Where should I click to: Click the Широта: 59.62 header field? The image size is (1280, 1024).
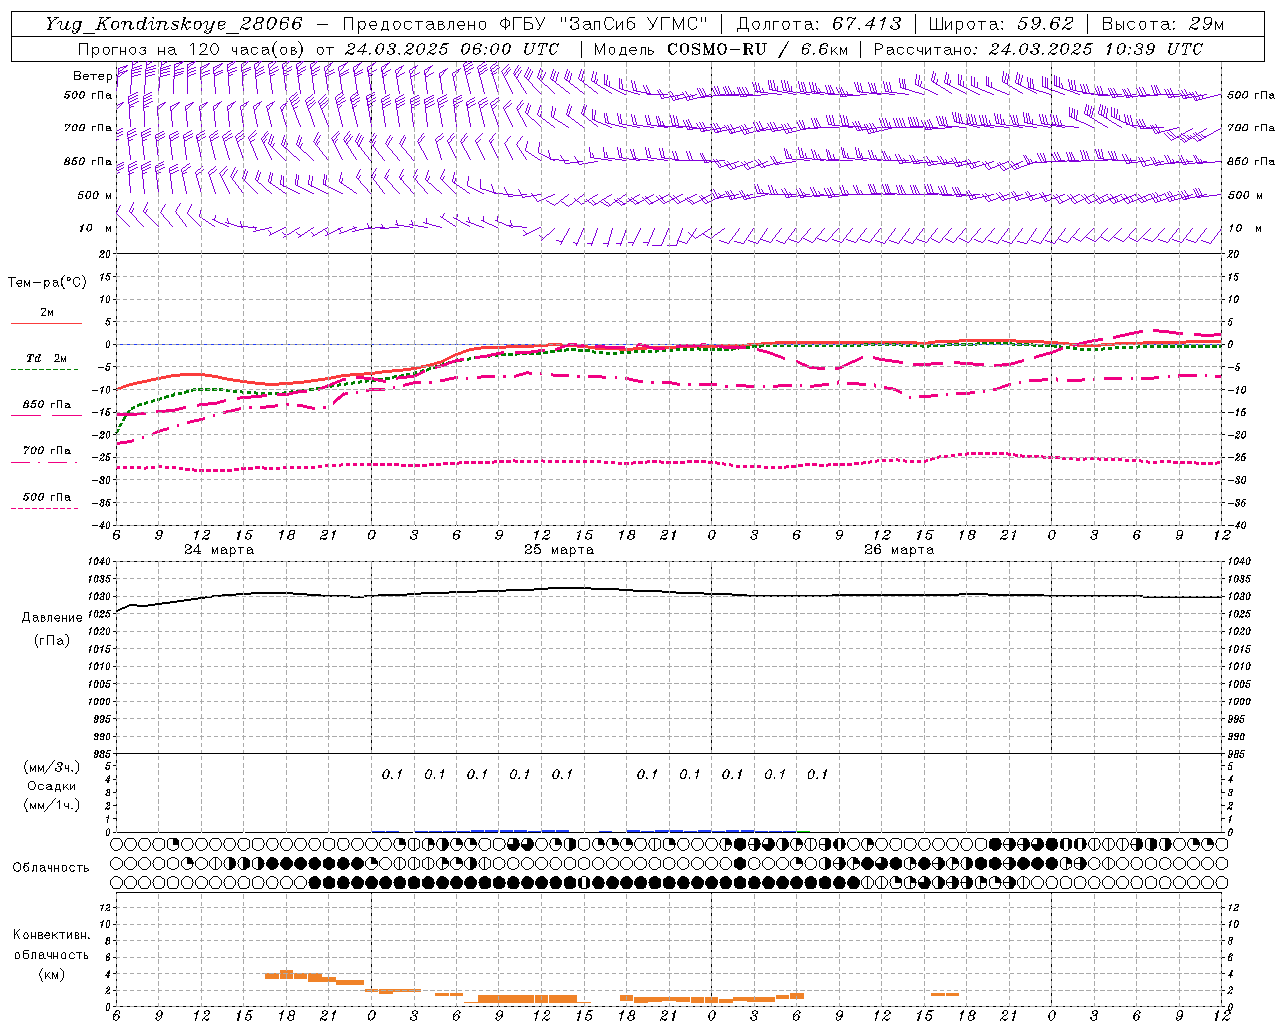click(1002, 24)
